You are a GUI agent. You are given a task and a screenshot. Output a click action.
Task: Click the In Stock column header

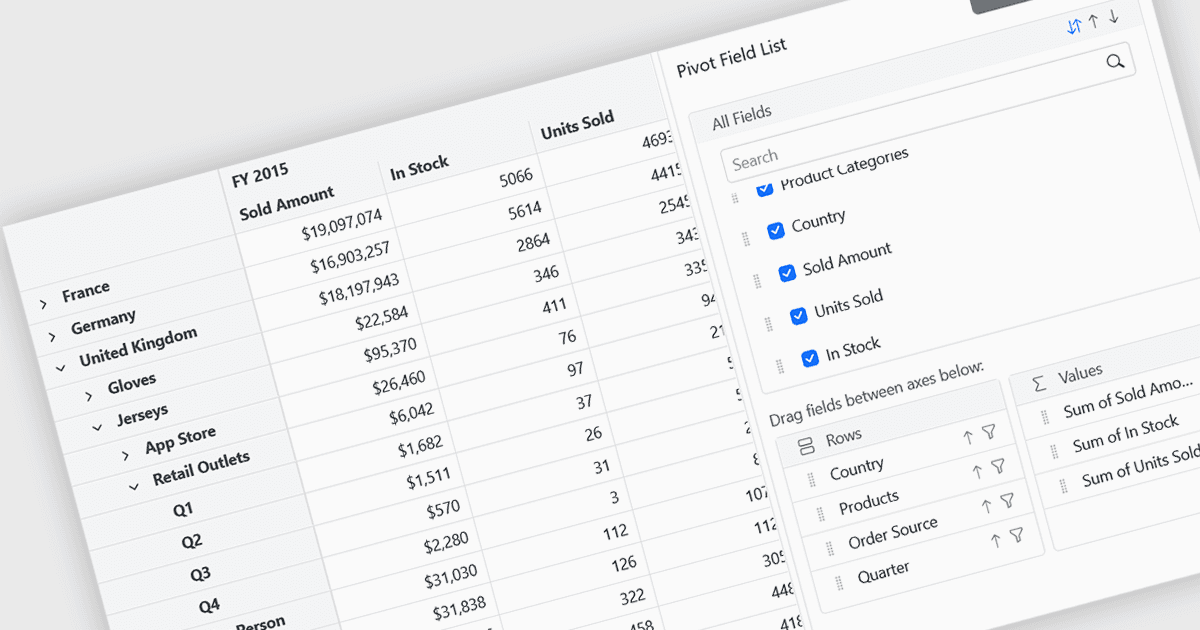coord(419,168)
